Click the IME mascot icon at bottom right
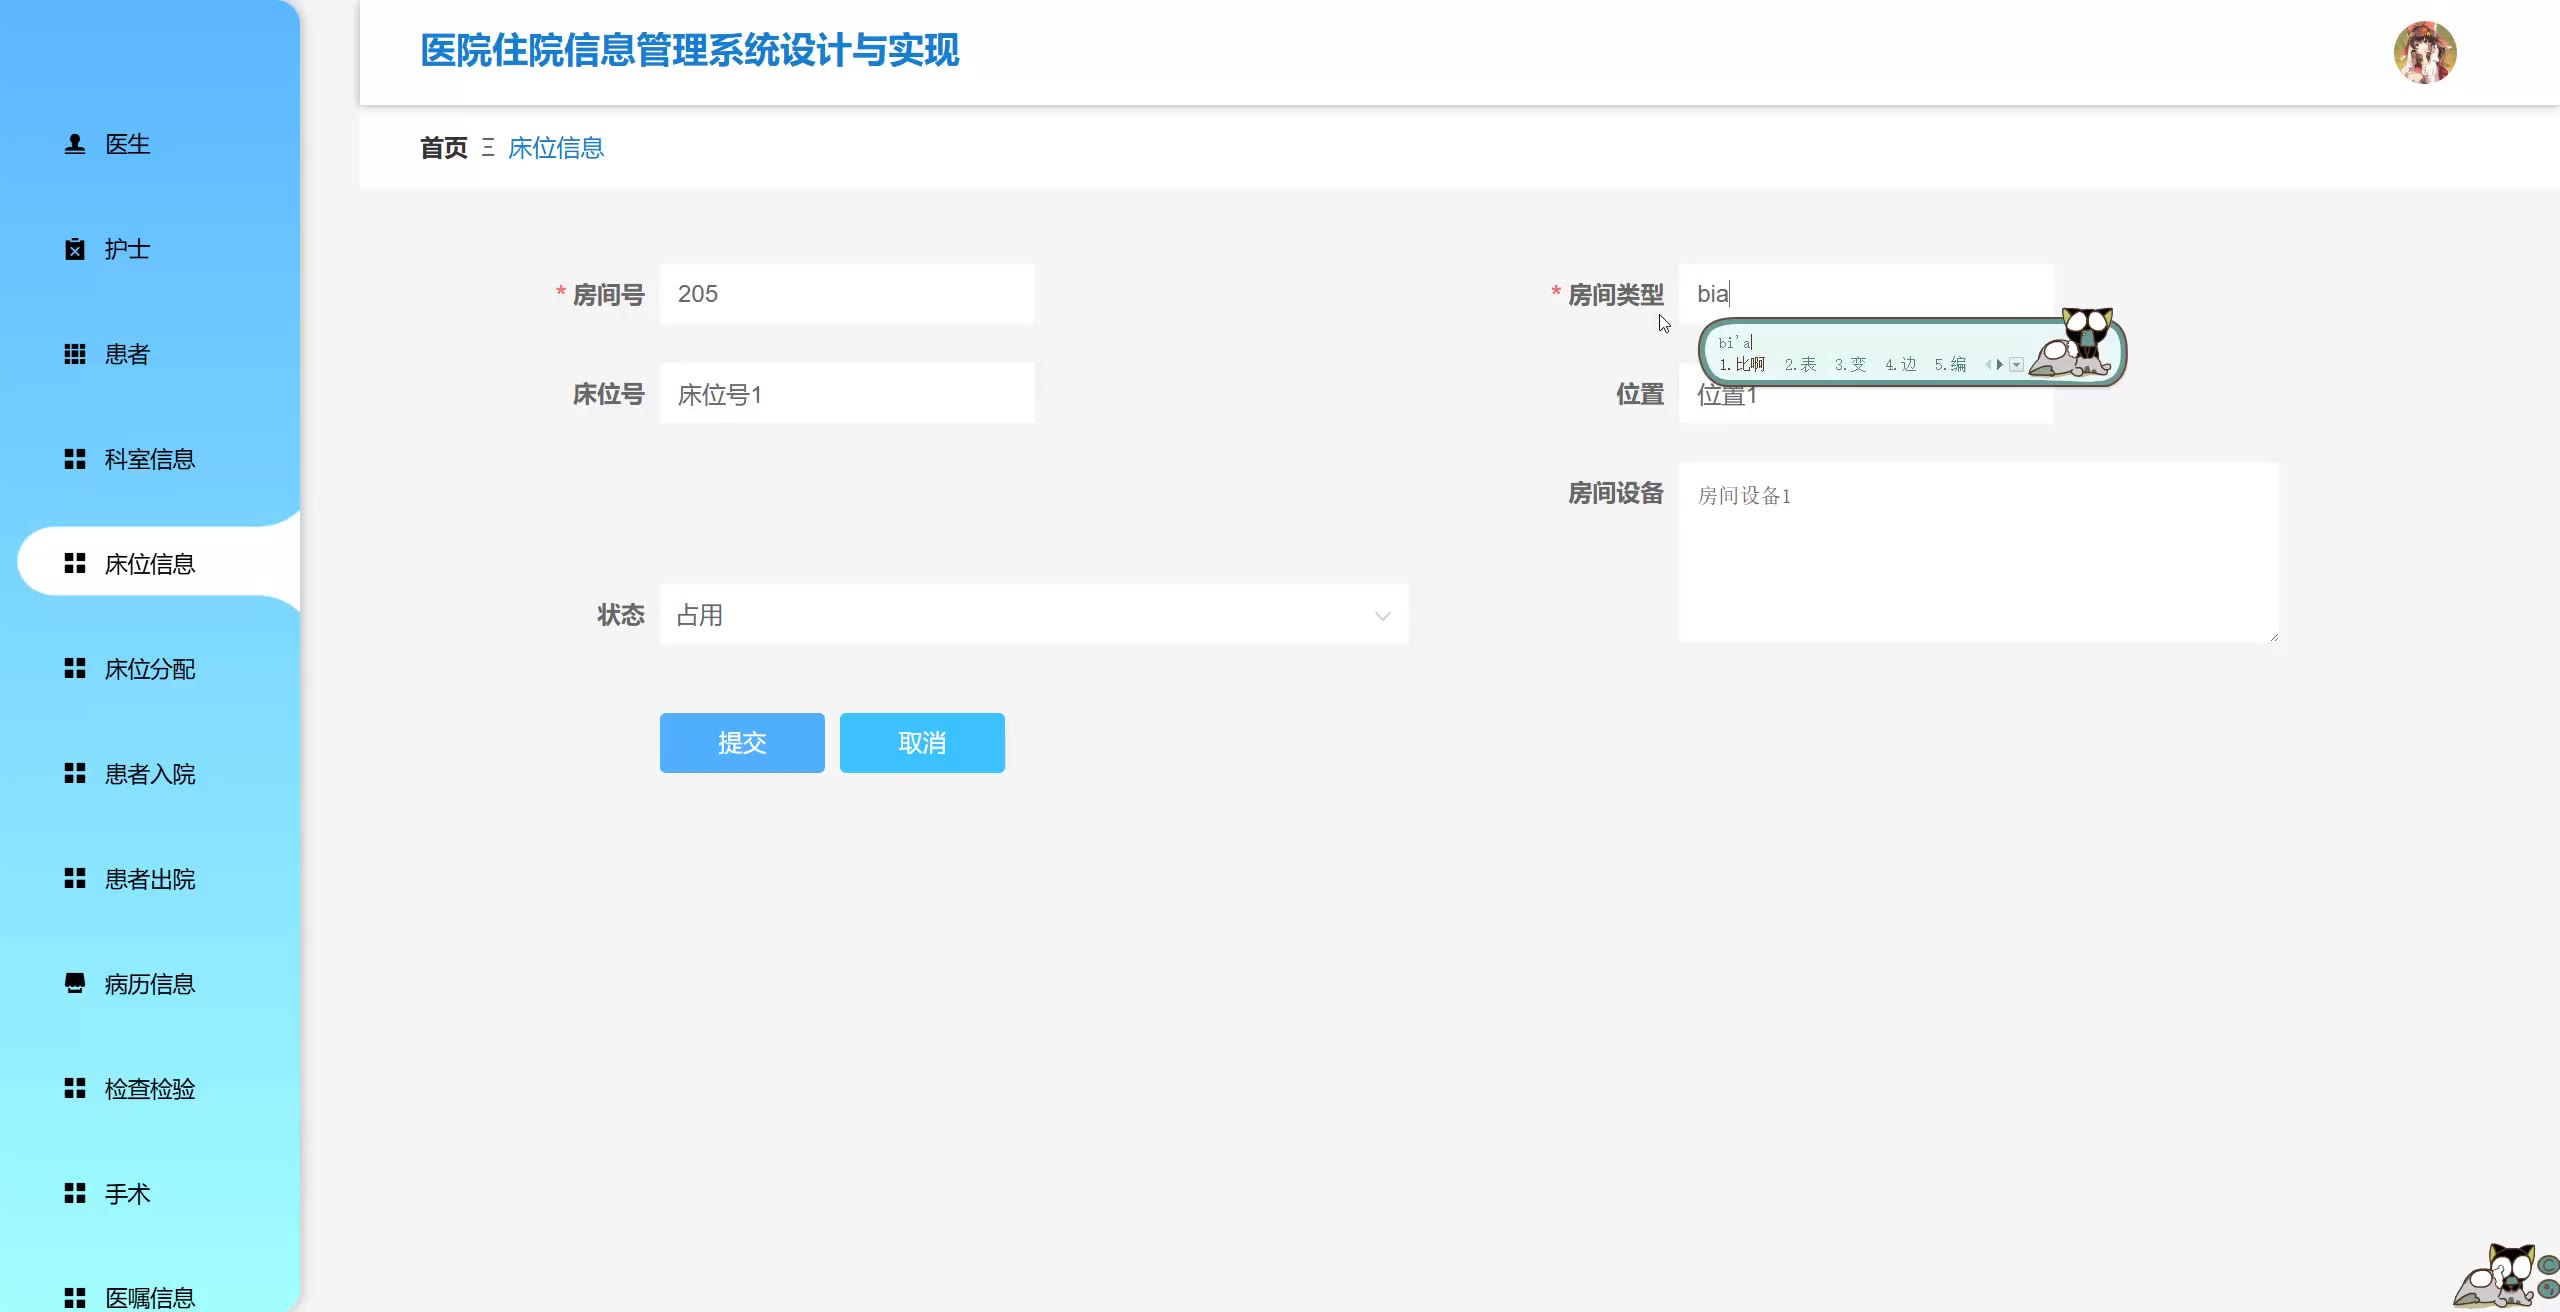Viewport: 2560px width, 1312px height. click(x=2500, y=1277)
